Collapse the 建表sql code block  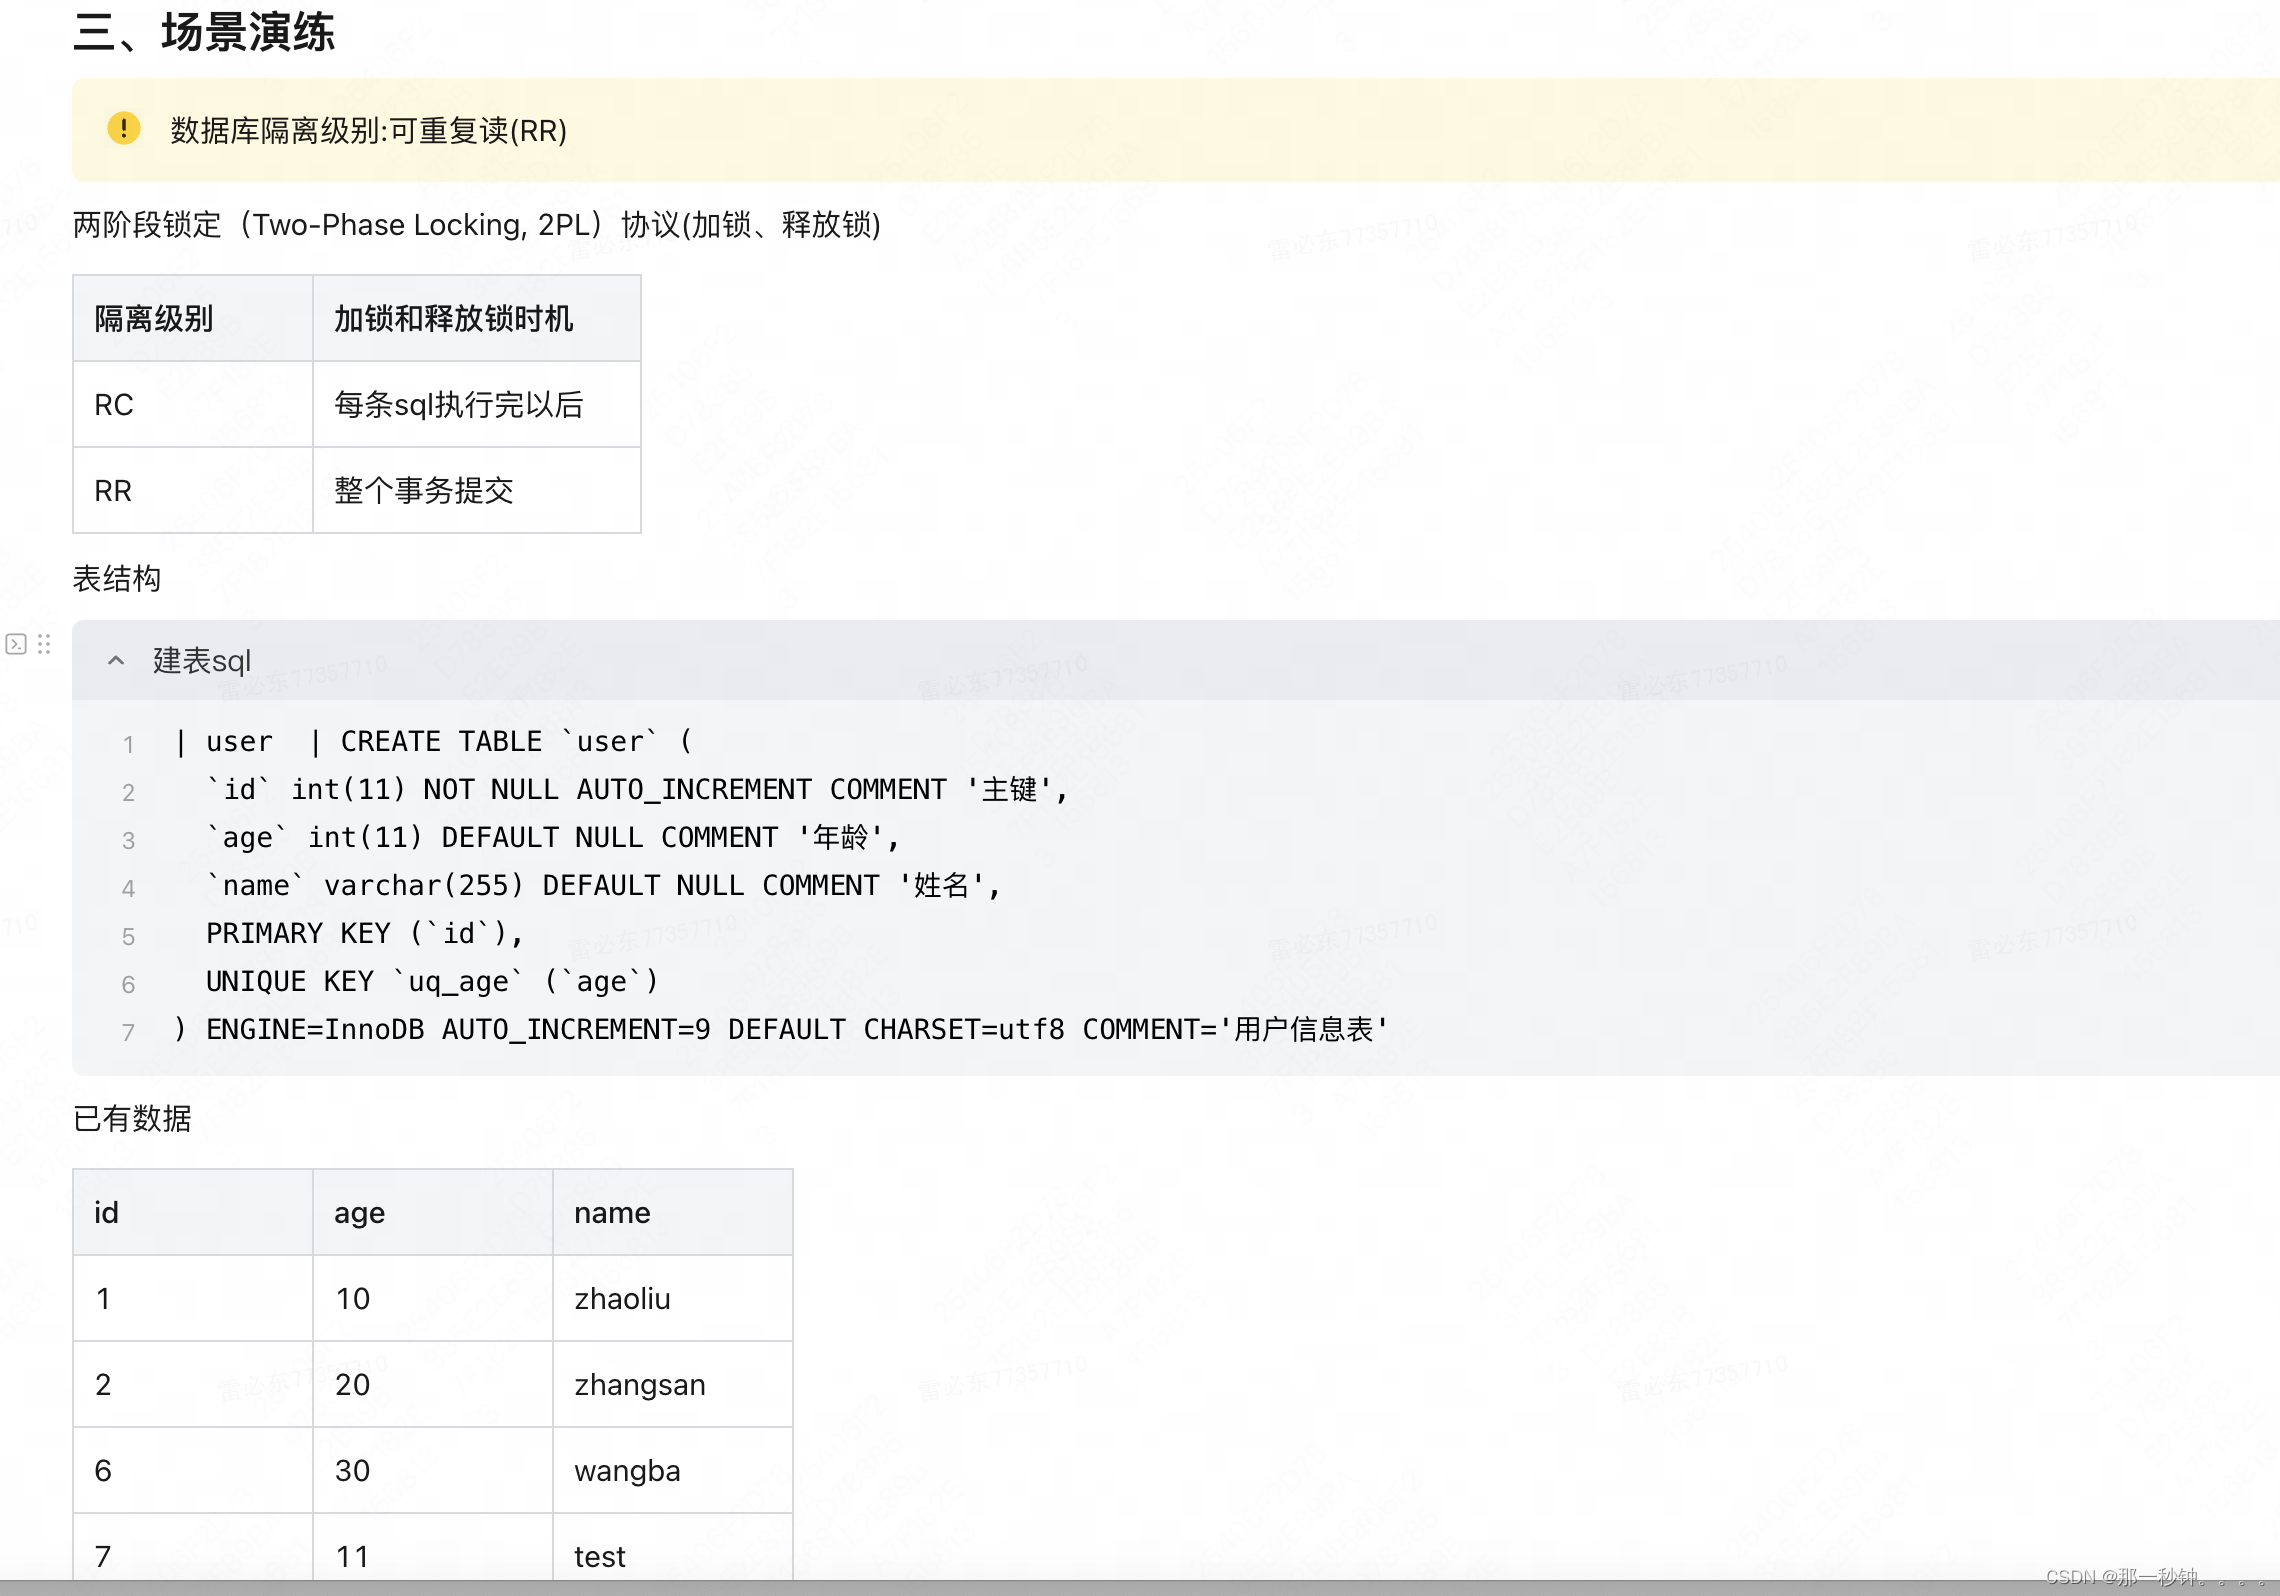tap(116, 661)
